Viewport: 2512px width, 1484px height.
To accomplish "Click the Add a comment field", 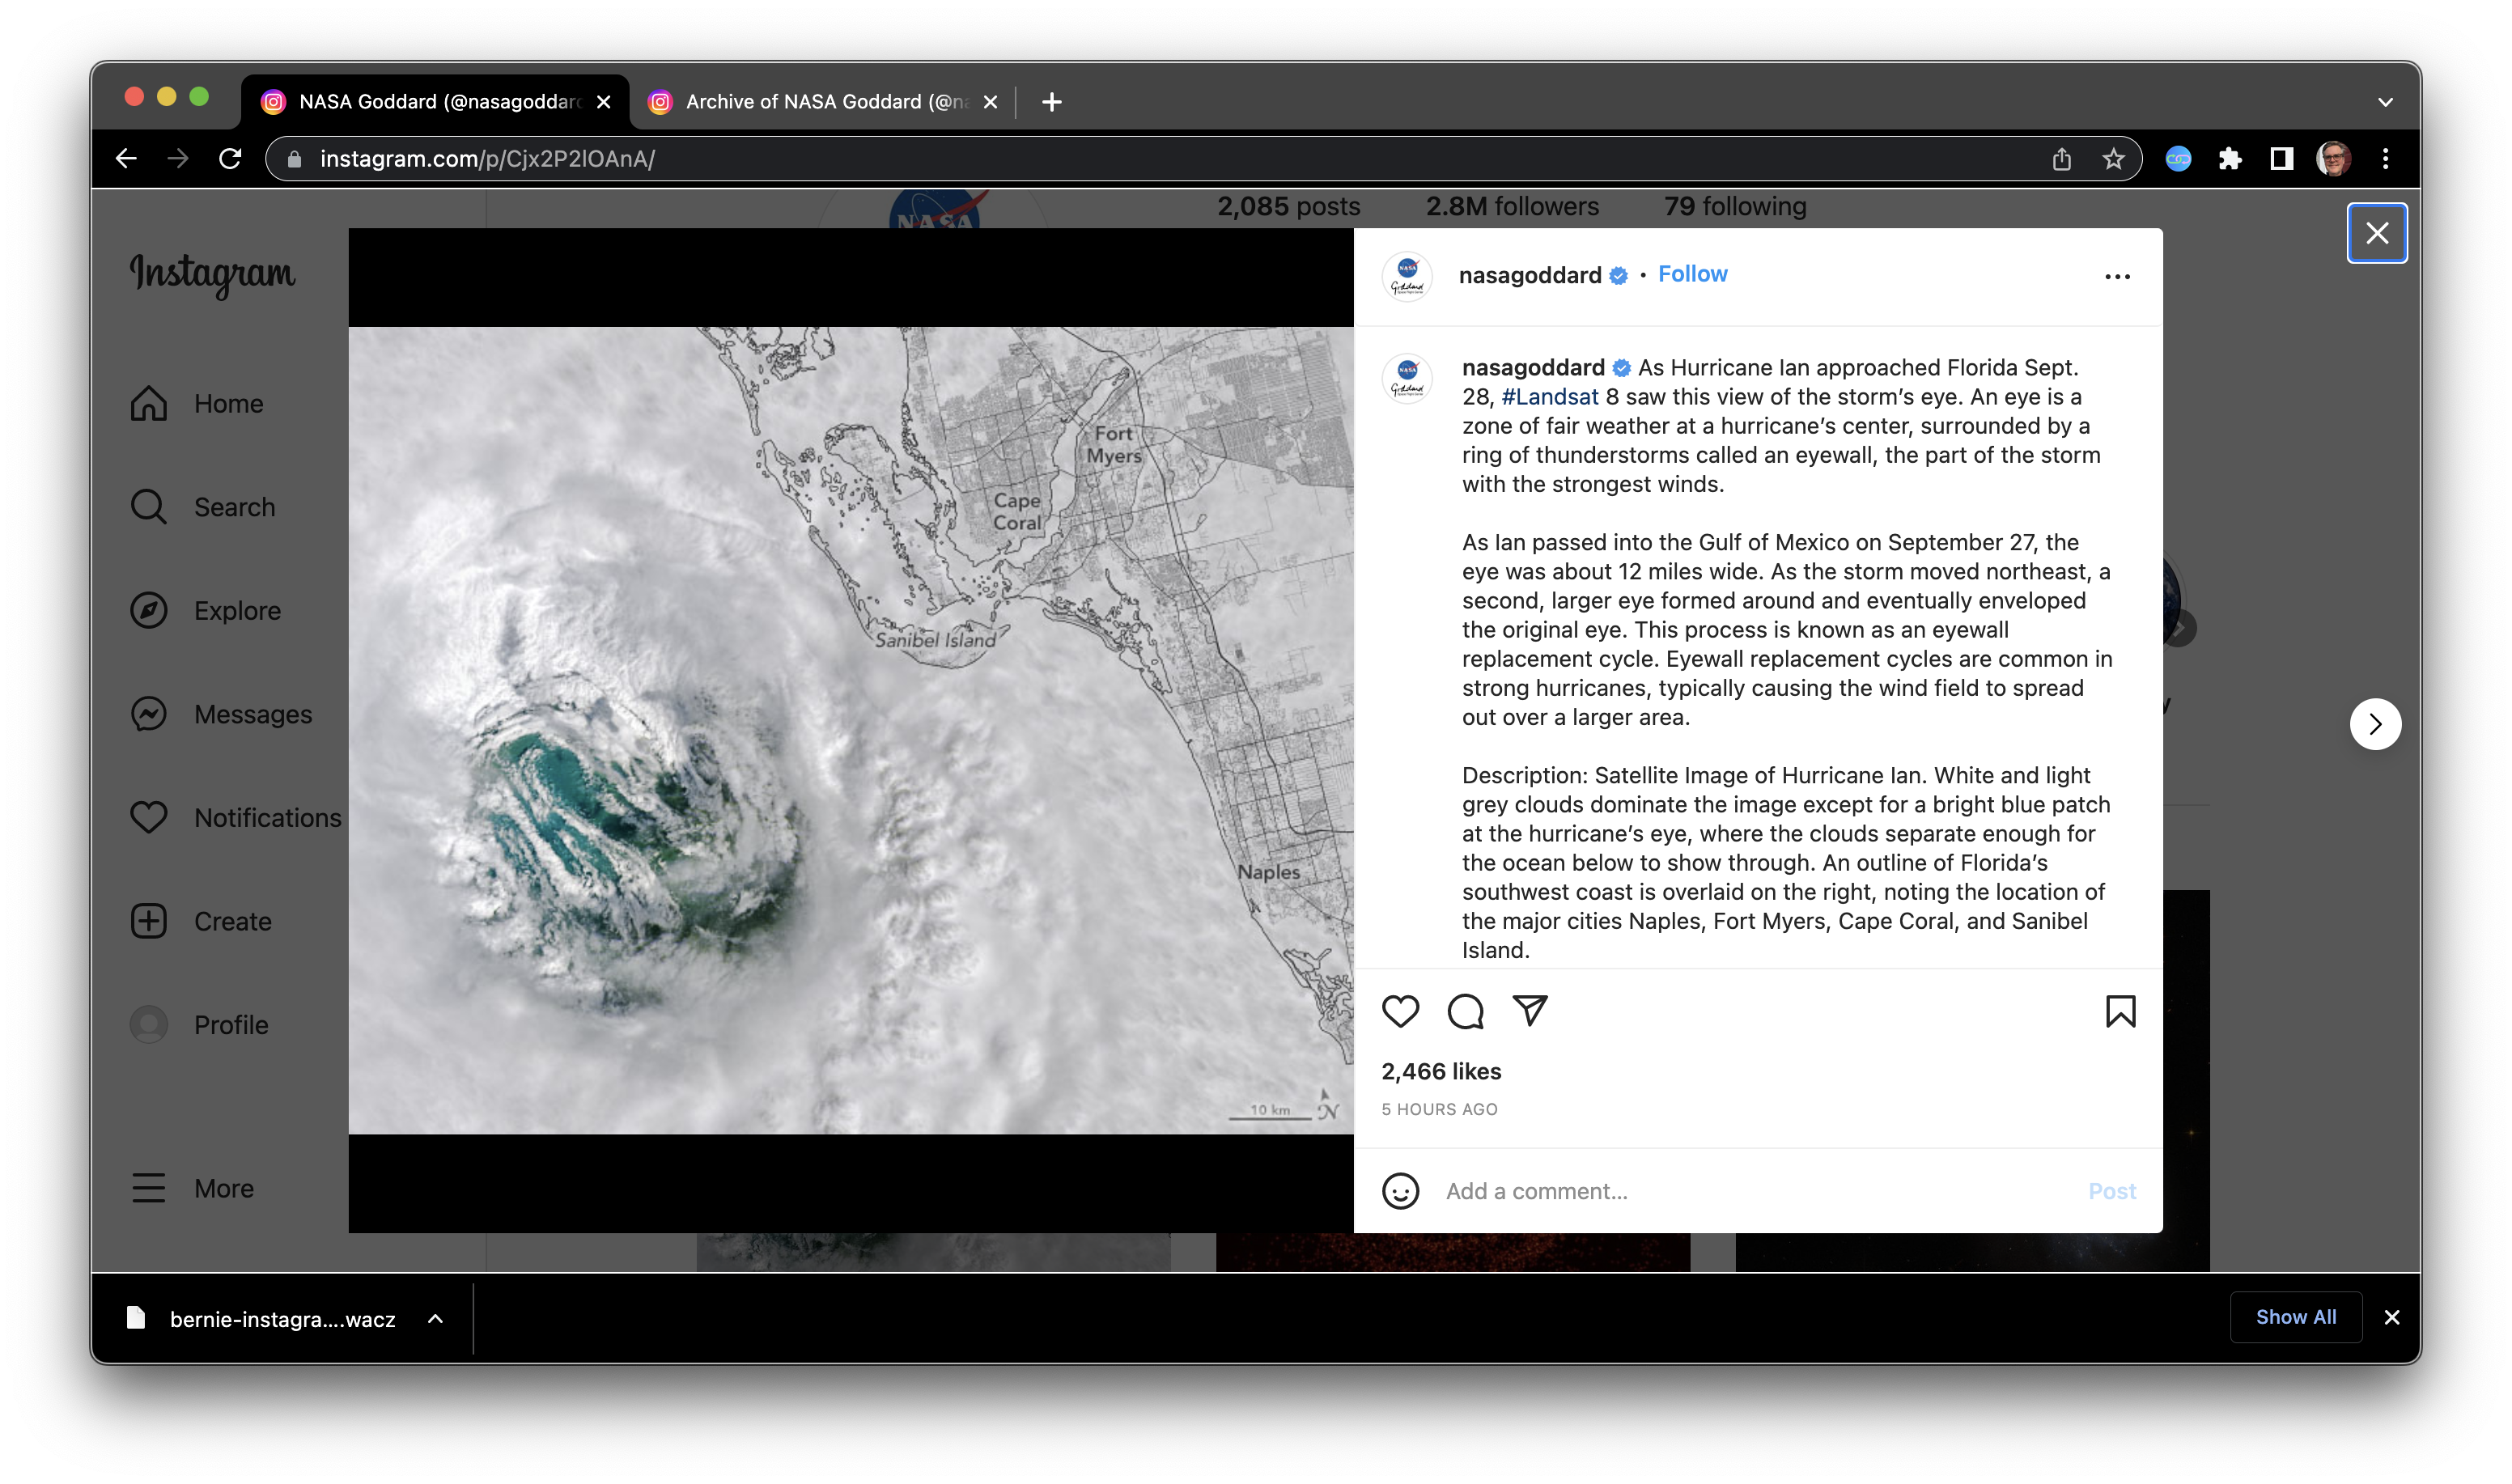I will point(1600,1191).
